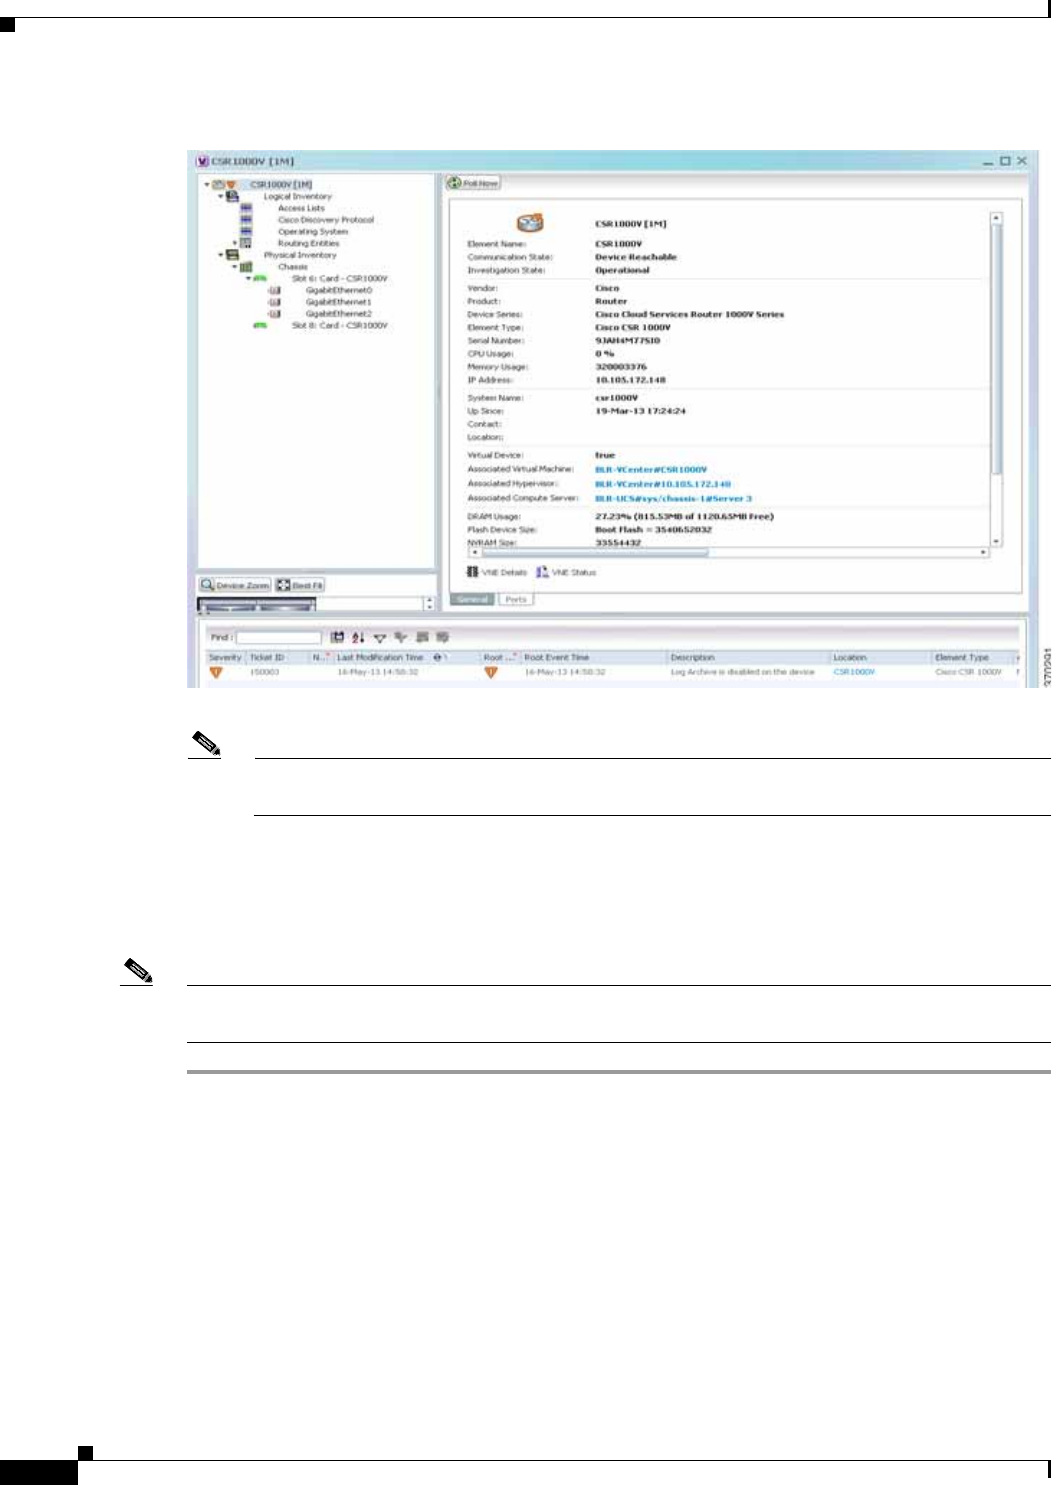Select Slot 6: Card - CSR1000V
1052x1485 pixels.
[x=340, y=278]
